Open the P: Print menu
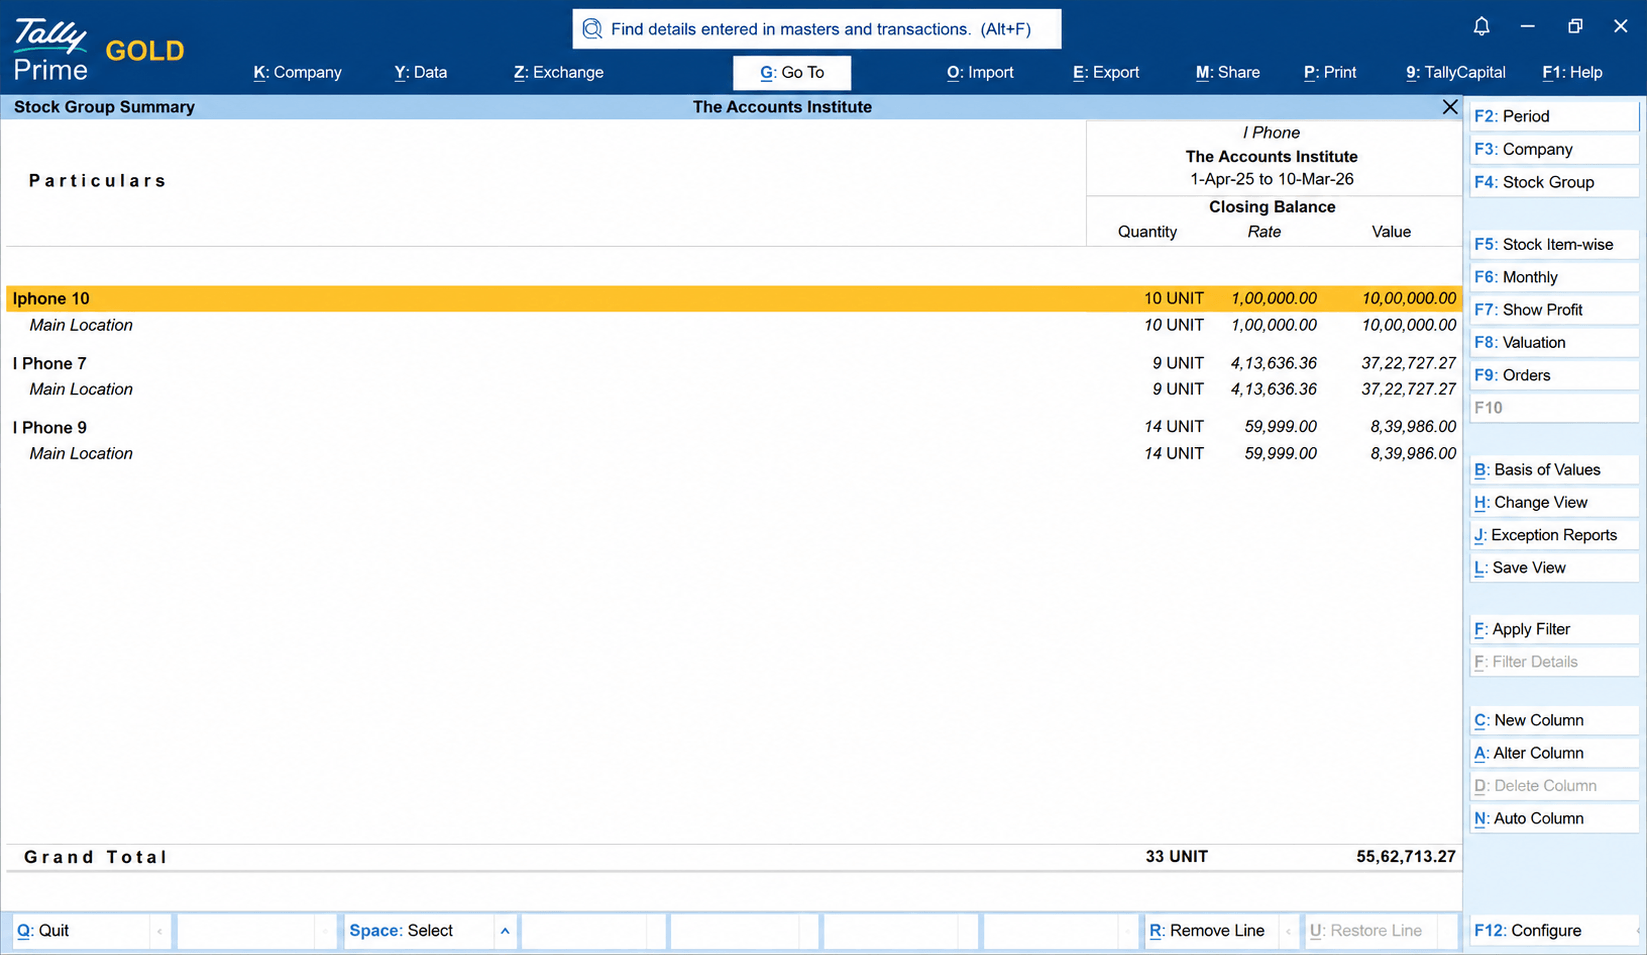Image resolution: width=1647 pixels, height=955 pixels. point(1330,72)
